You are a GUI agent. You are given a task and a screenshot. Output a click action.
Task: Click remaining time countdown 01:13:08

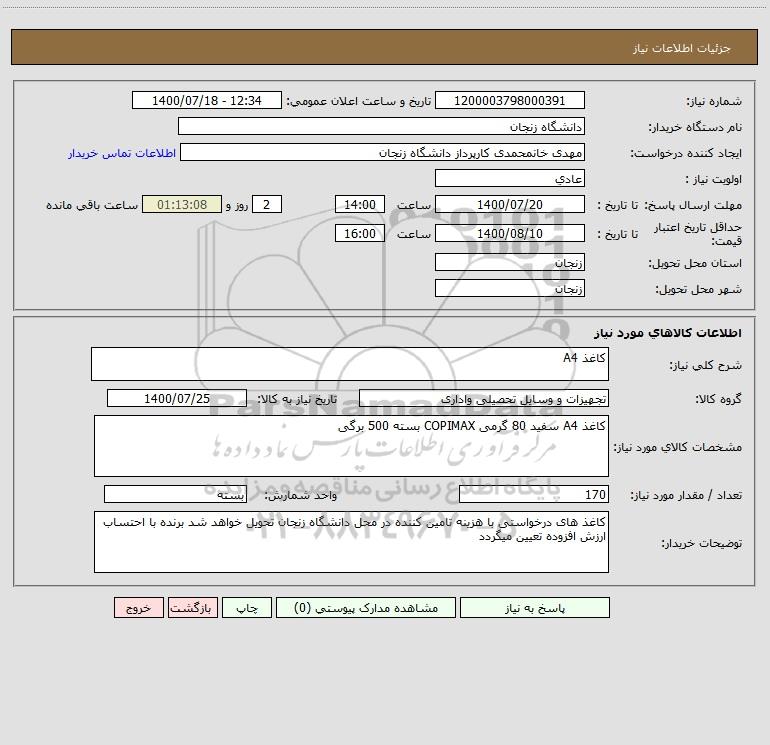(x=182, y=204)
